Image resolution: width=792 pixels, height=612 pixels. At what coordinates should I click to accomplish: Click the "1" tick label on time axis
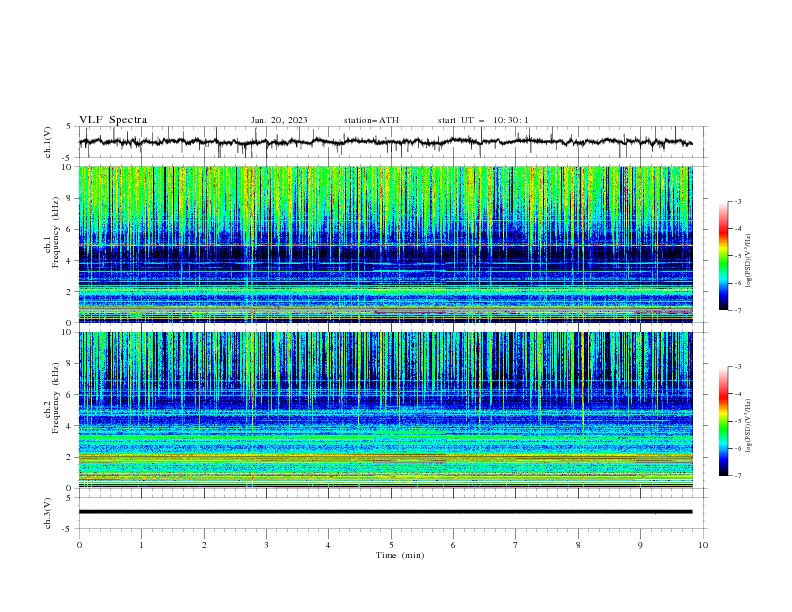(x=141, y=545)
